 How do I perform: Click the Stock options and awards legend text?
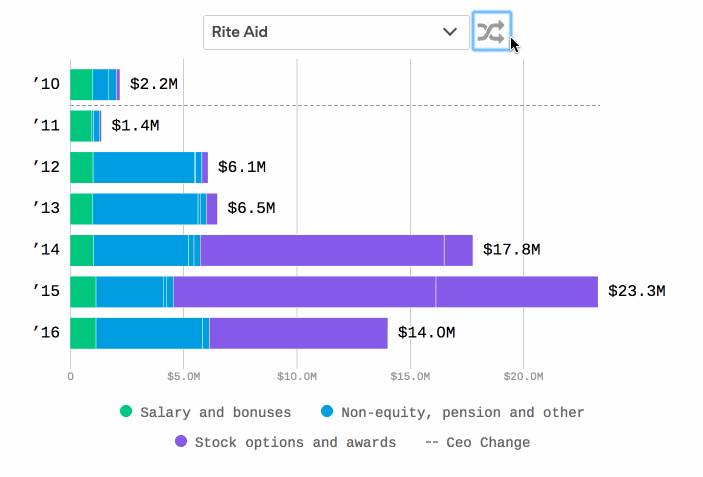[295, 442]
